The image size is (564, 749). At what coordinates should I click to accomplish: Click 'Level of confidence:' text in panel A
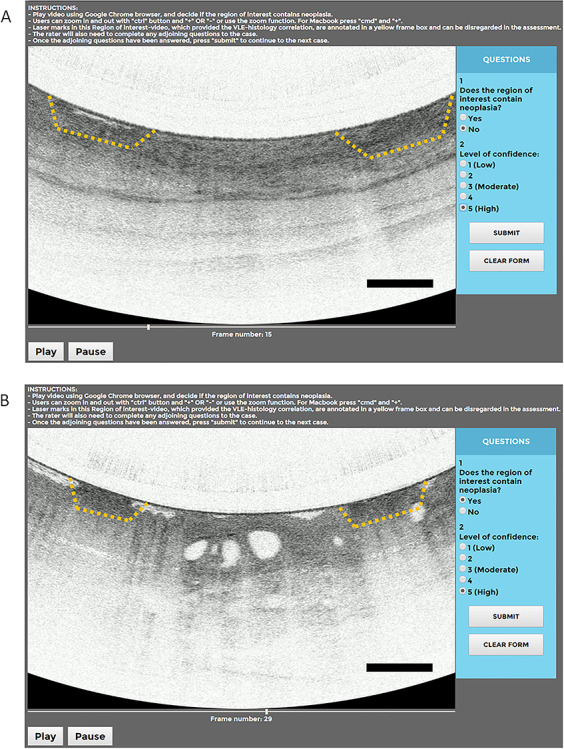point(499,154)
